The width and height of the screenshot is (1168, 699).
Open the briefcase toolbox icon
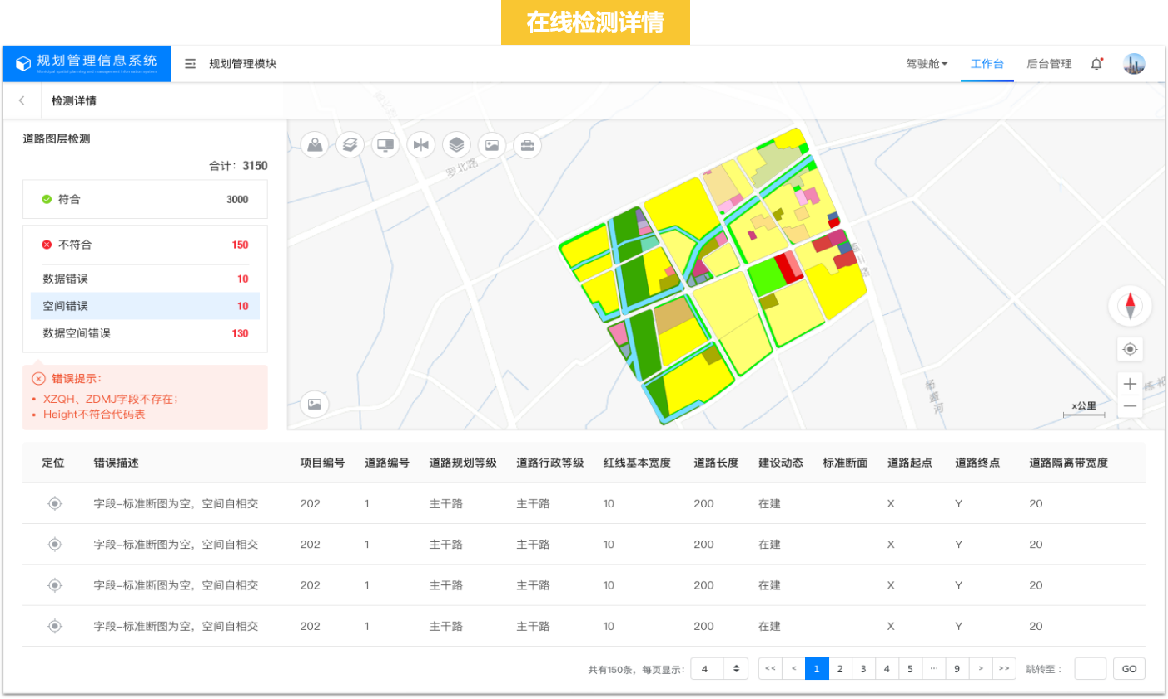[x=527, y=145]
